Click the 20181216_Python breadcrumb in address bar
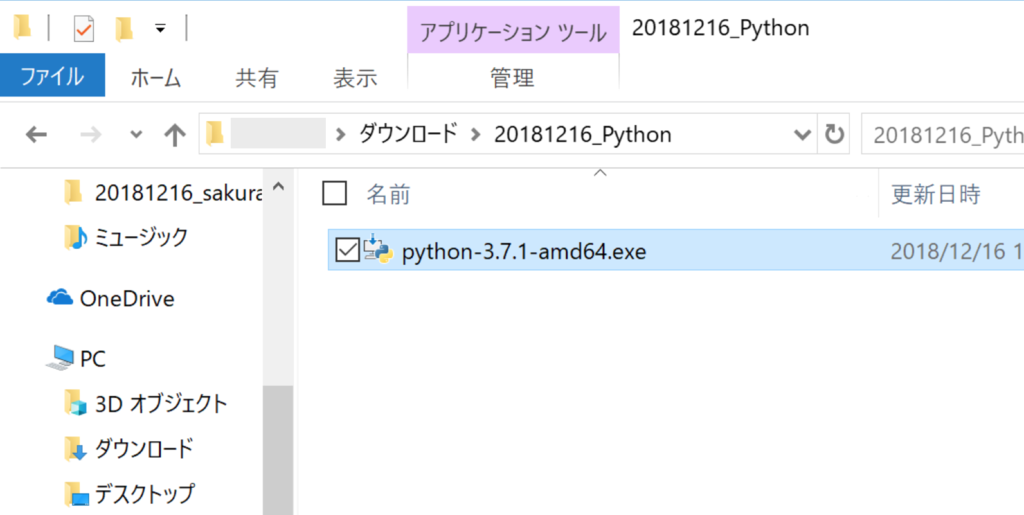Screen dimensions: 1024x515 pos(583,134)
